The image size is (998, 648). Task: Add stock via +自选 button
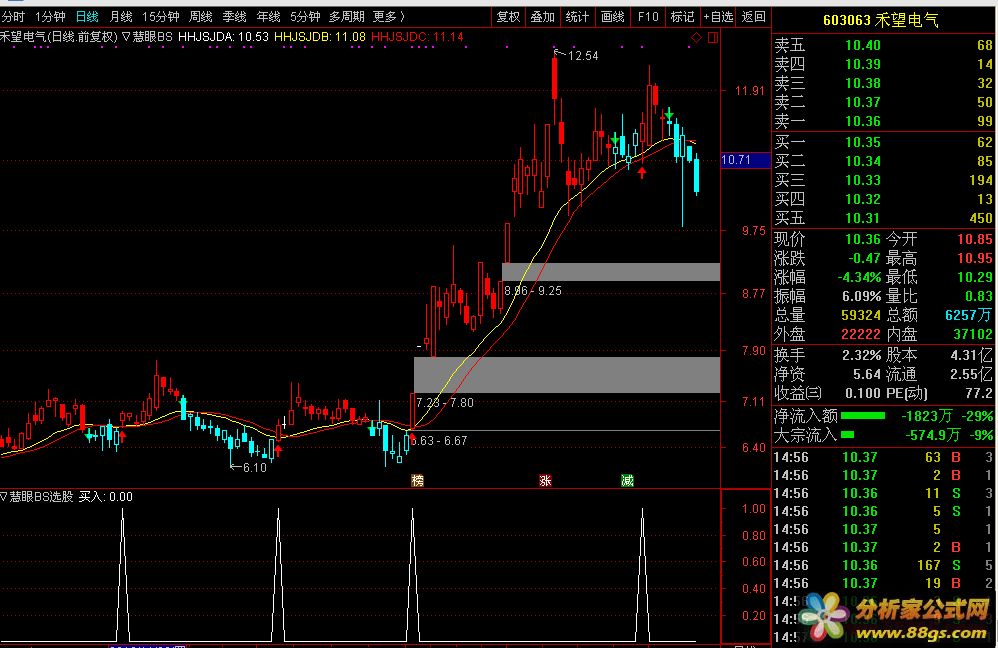pos(719,17)
